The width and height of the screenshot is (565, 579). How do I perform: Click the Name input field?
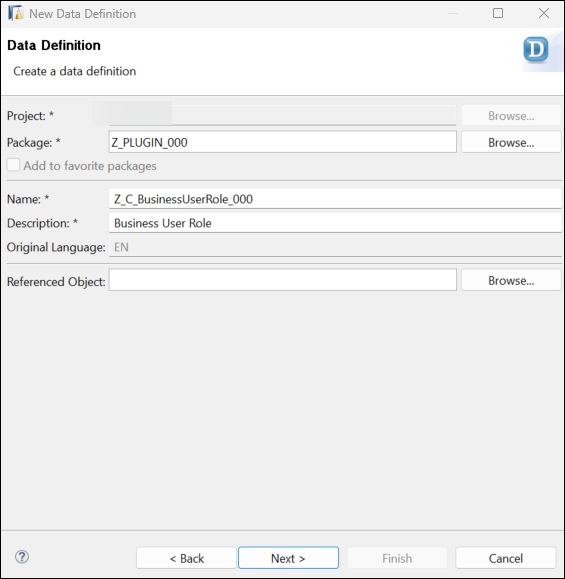click(x=335, y=199)
